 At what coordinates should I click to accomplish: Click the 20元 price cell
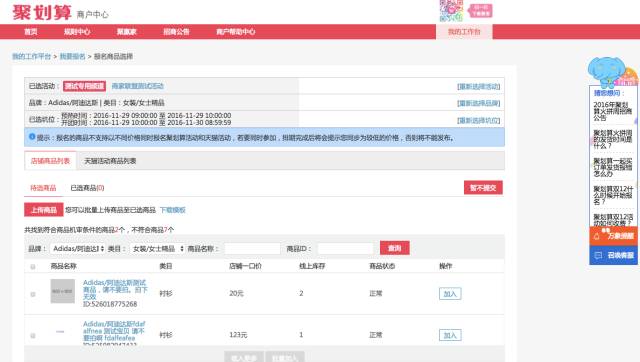tap(236, 293)
